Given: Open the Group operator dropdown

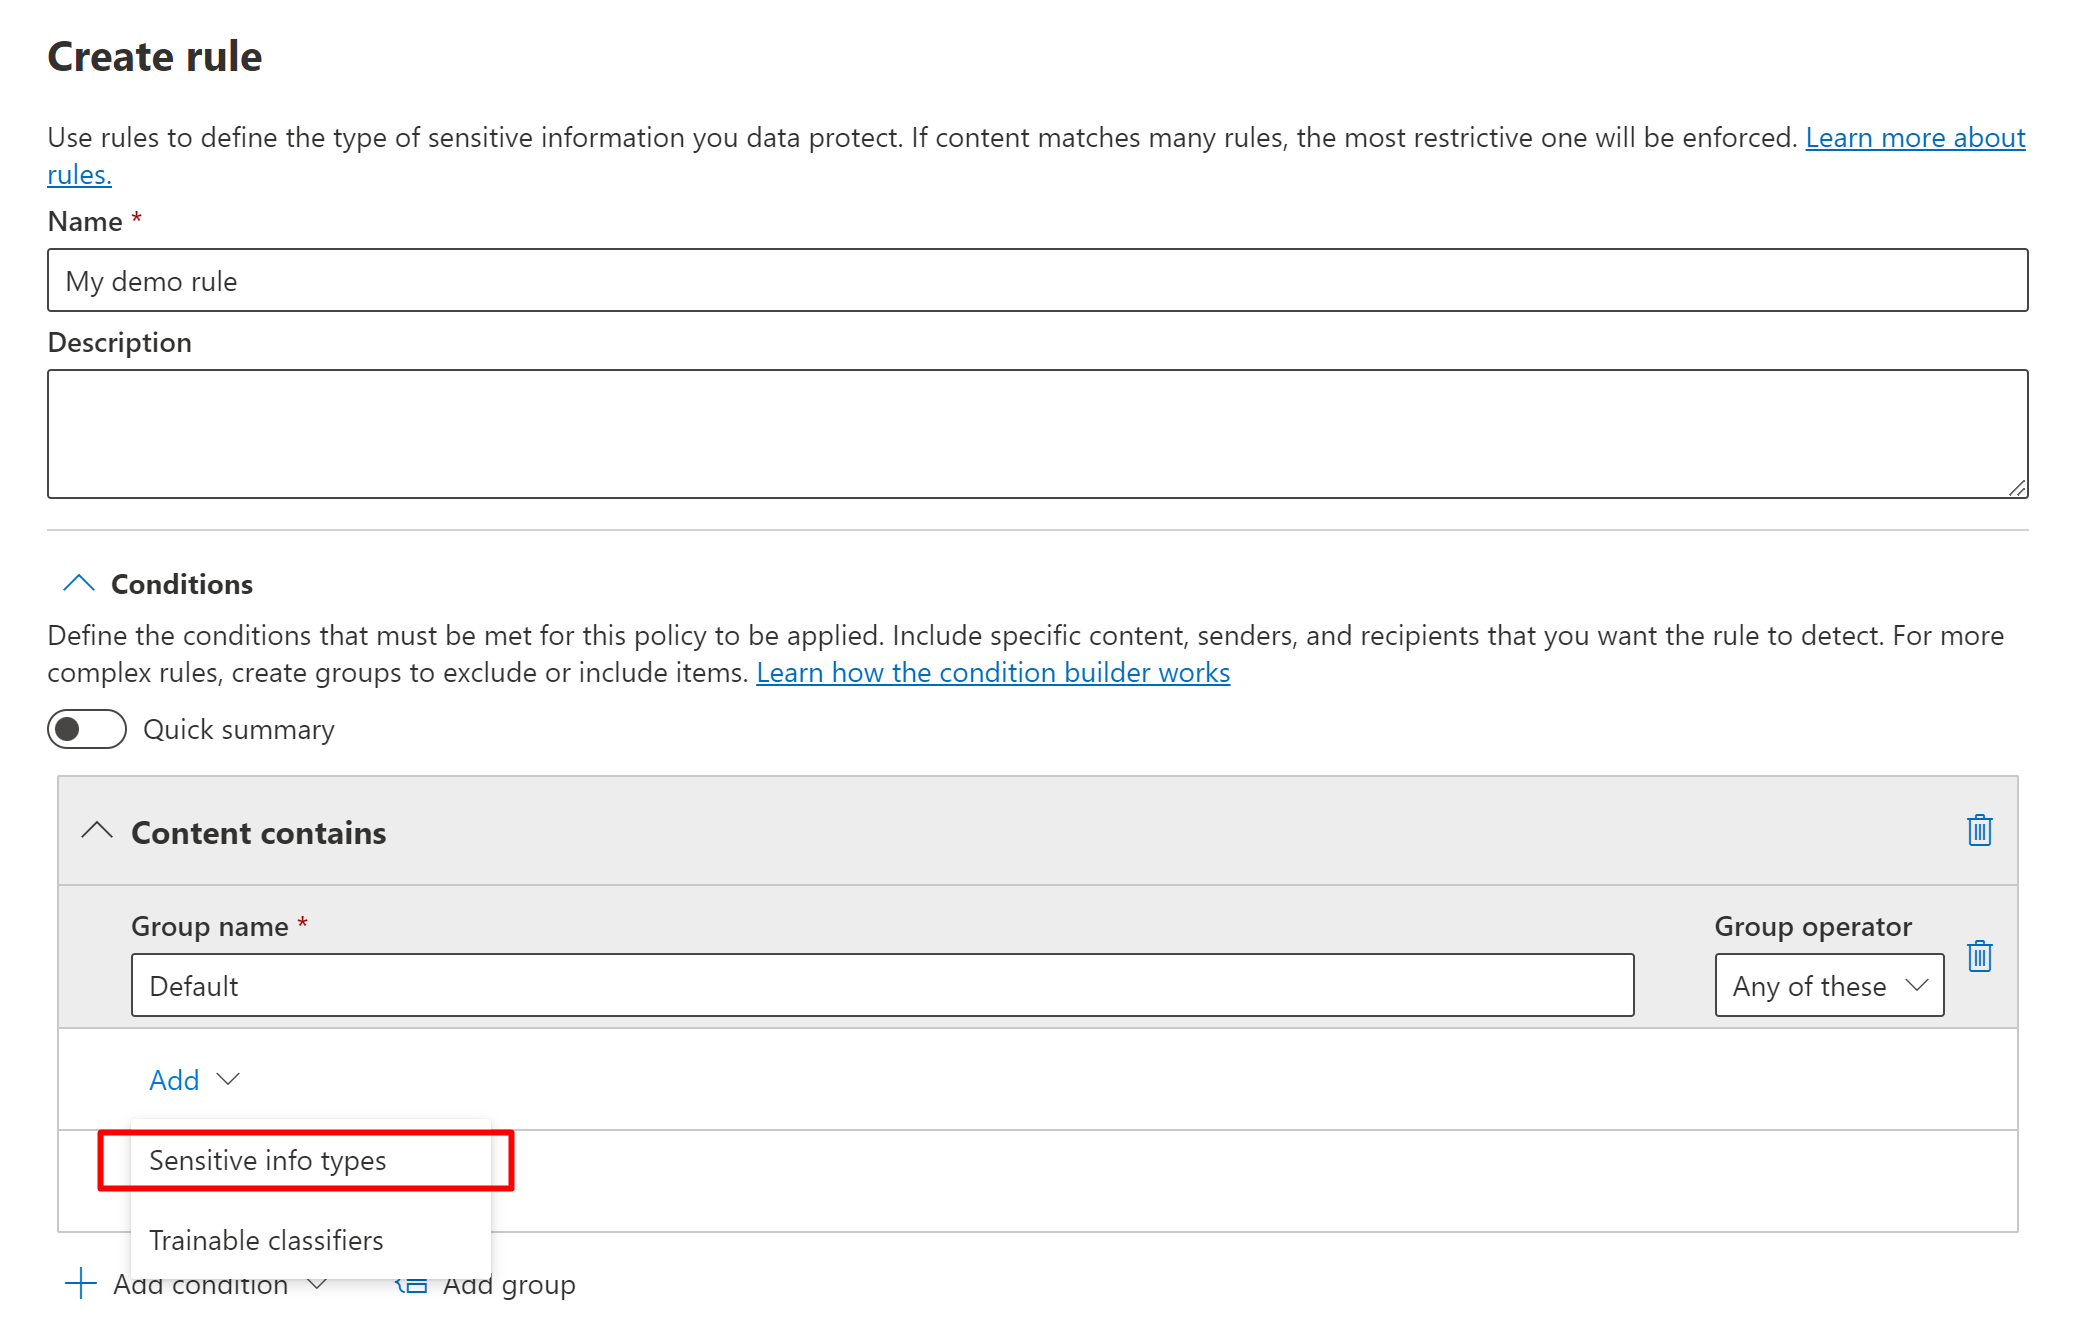Looking at the screenshot, I should pyautogui.click(x=1828, y=986).
